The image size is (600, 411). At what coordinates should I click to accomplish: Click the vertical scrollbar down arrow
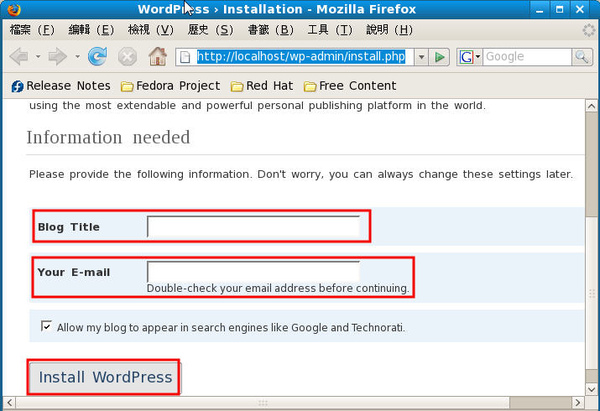[592, 390]
